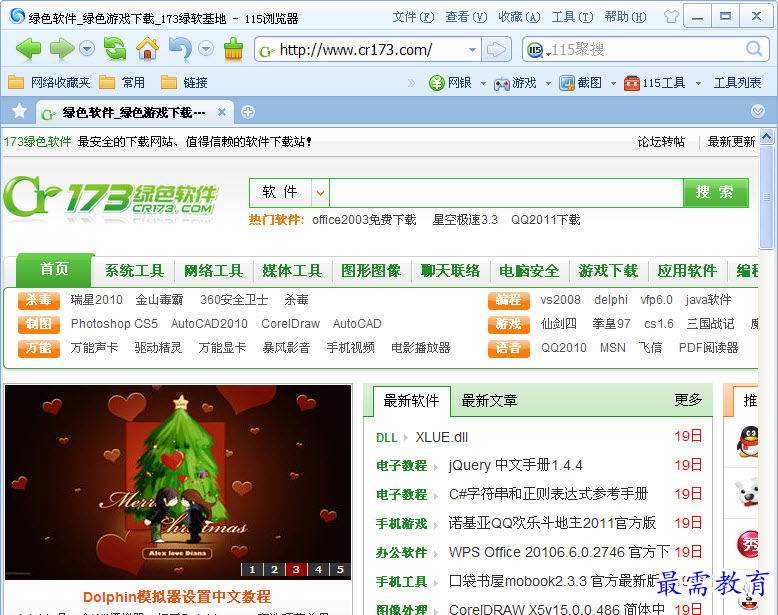778x615 pixels.
Task: Open the Photoshop CS5 link
Action: pos(114,324)
